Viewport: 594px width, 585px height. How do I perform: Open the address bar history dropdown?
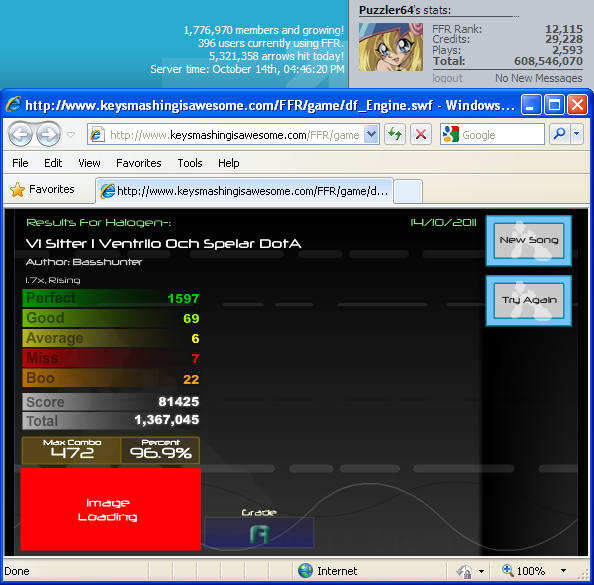pos(371,134)
